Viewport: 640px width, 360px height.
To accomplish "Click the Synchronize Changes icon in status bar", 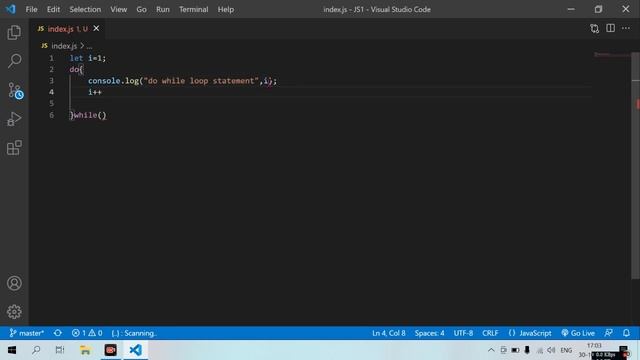I will [58, 333].
